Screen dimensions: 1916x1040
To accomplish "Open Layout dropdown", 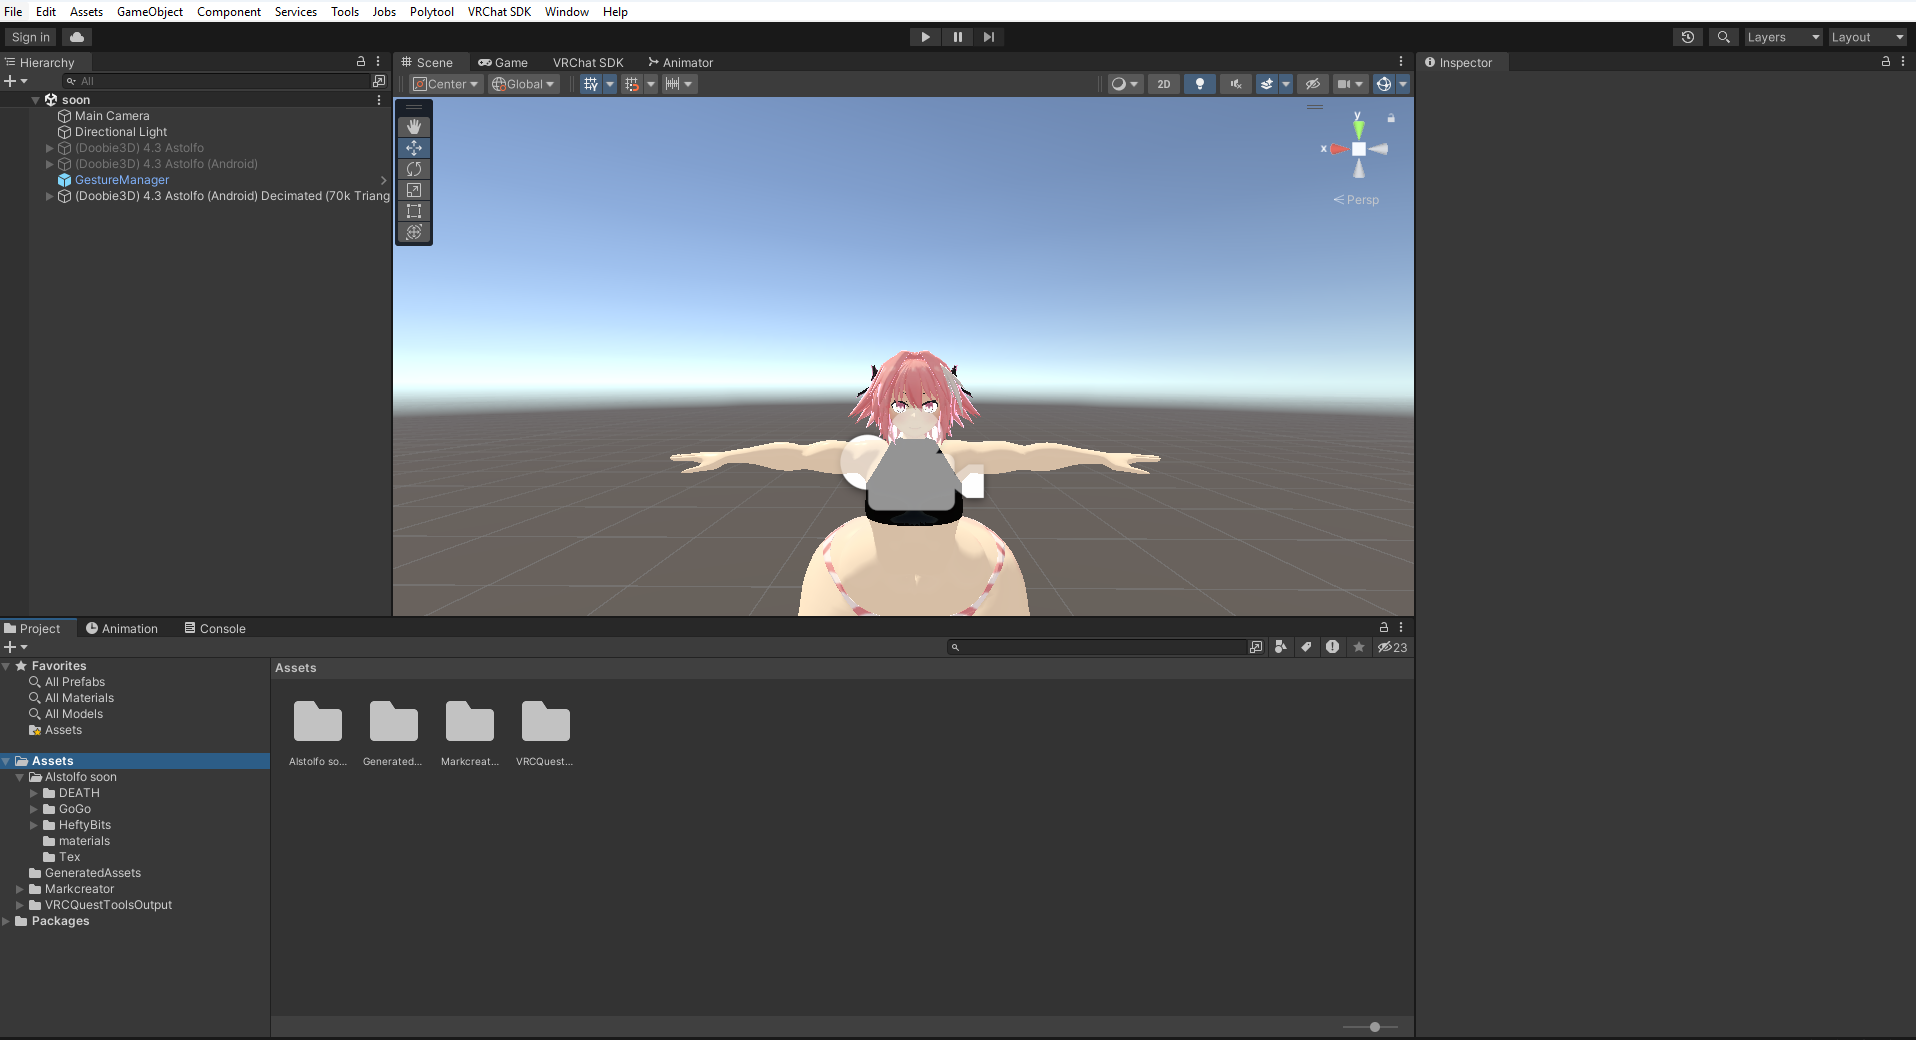I will [x=1867, y=37].
